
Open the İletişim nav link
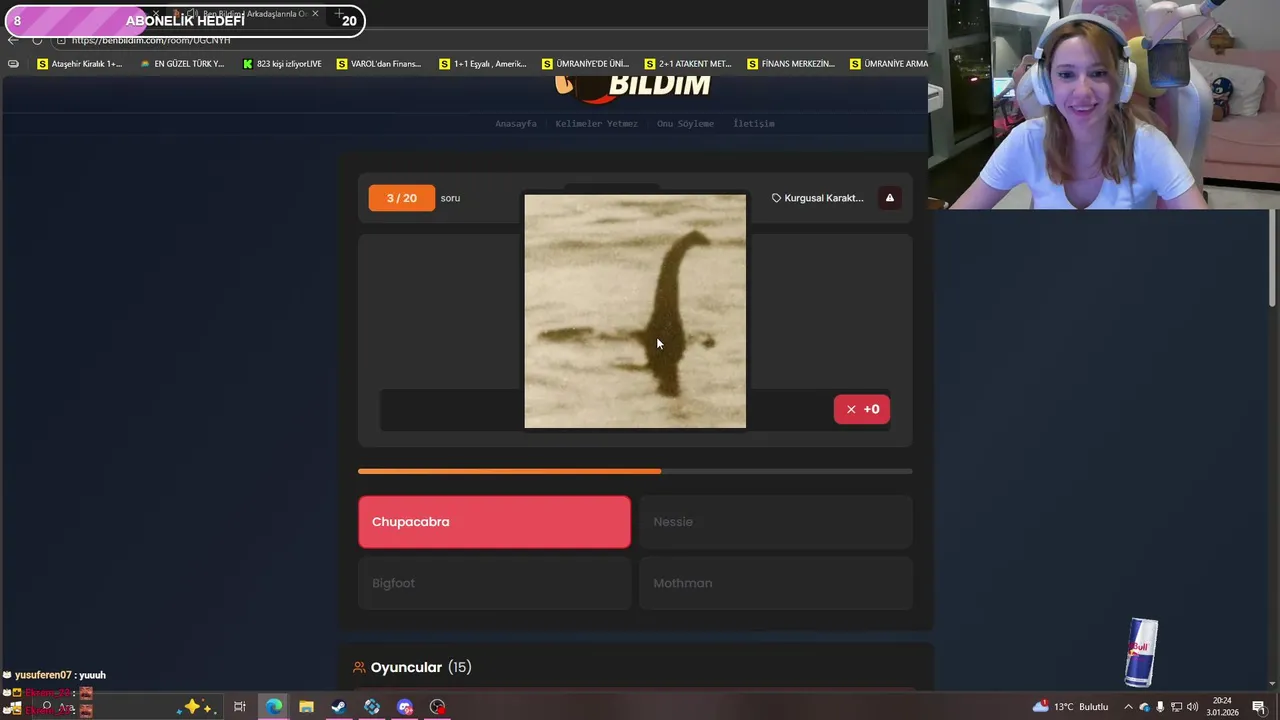click(x=754, y=124)
